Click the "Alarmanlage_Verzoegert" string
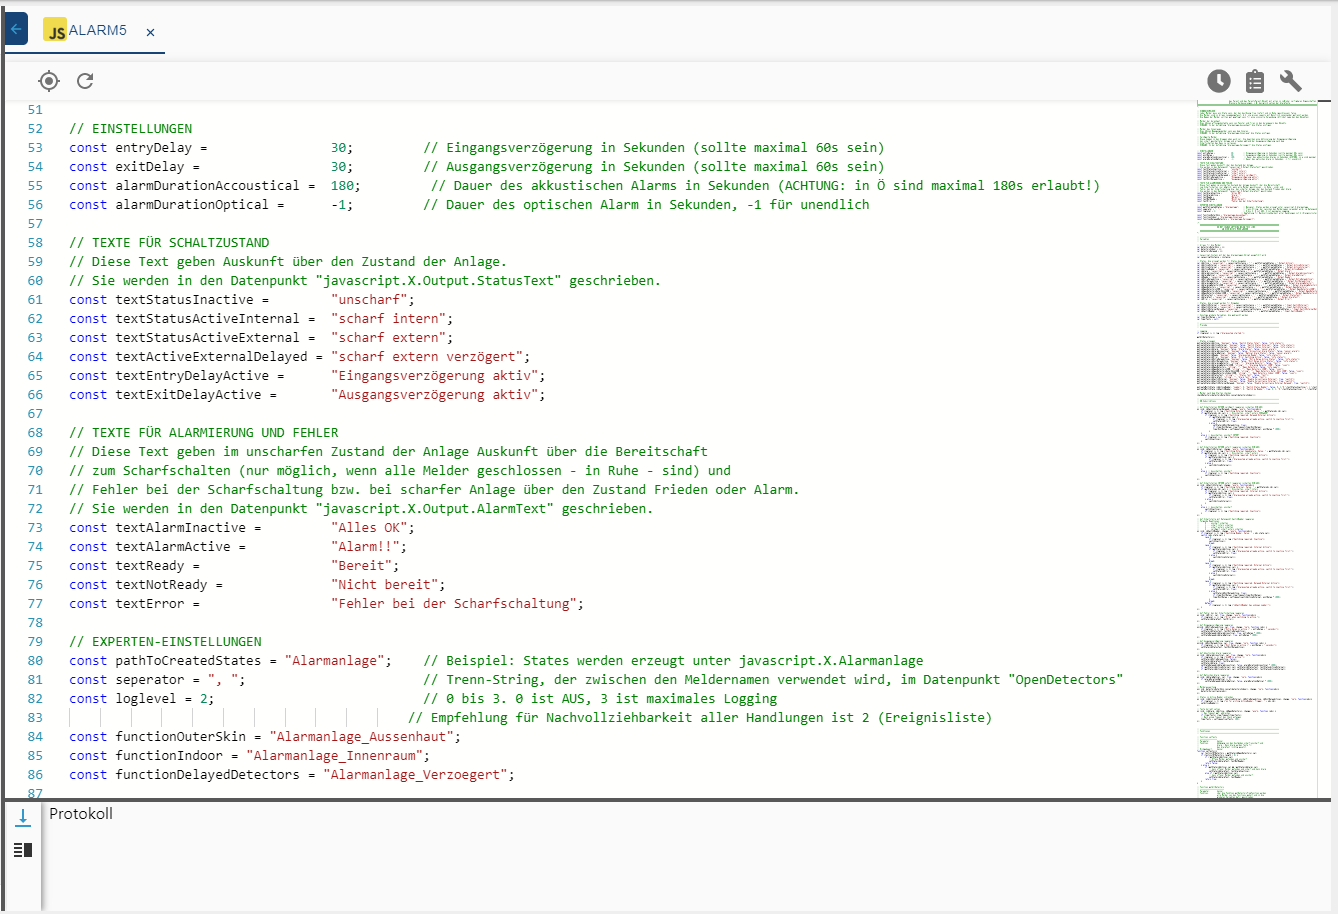Image resolution: width=1338 pixels, height=914 pixels. tap(415, 775)
